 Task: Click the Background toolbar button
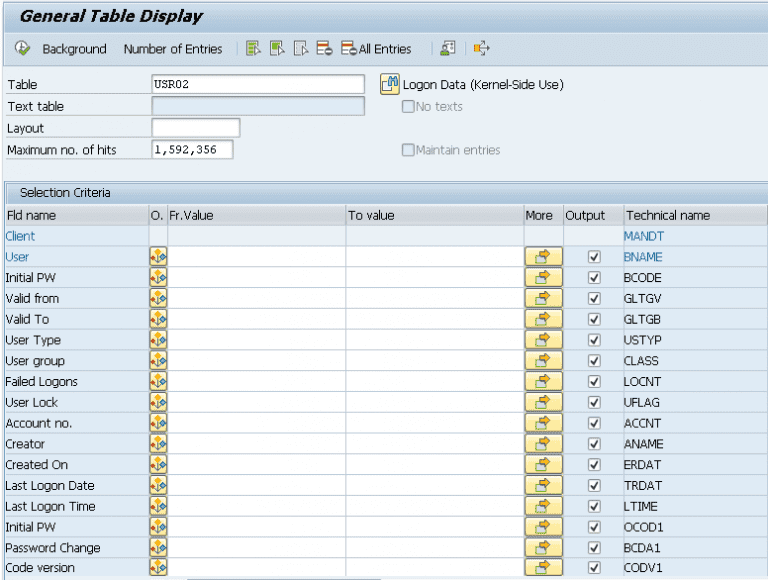tap(74, 49)
